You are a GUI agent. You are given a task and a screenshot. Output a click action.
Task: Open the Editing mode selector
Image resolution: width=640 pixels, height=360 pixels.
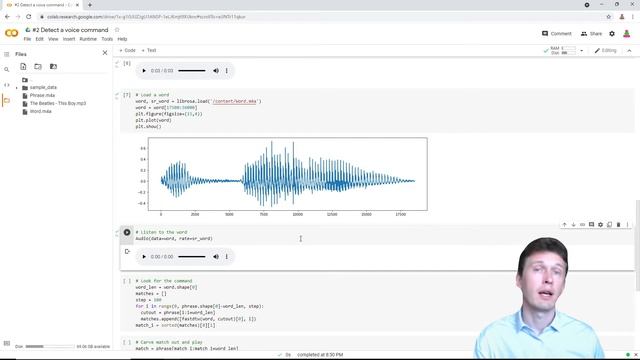pyautogui.click(x=605, y=51)
